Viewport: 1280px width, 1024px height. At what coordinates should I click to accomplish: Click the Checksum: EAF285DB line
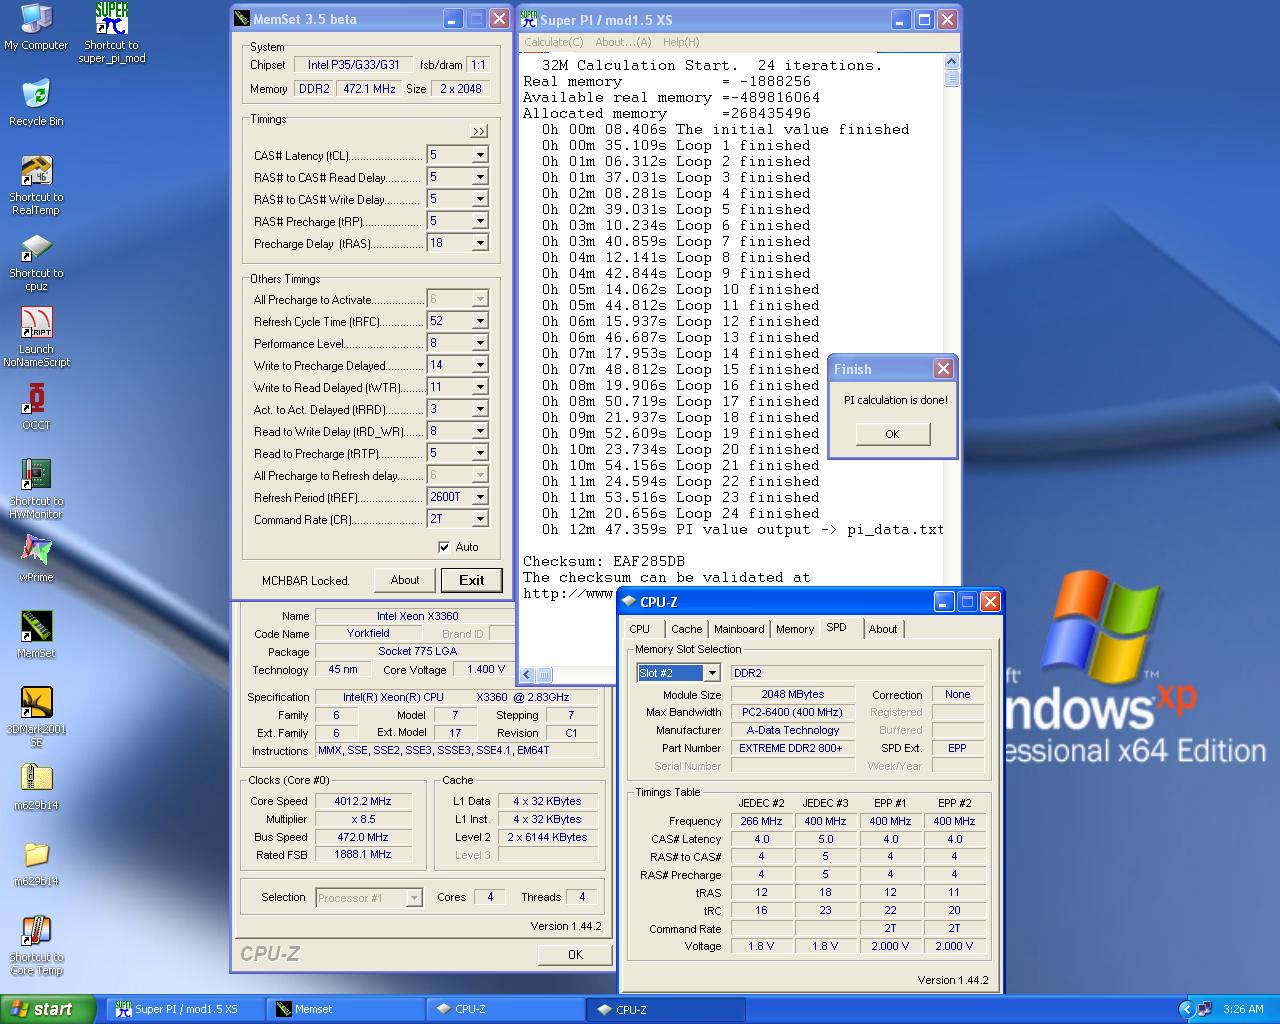pos(604,561)
